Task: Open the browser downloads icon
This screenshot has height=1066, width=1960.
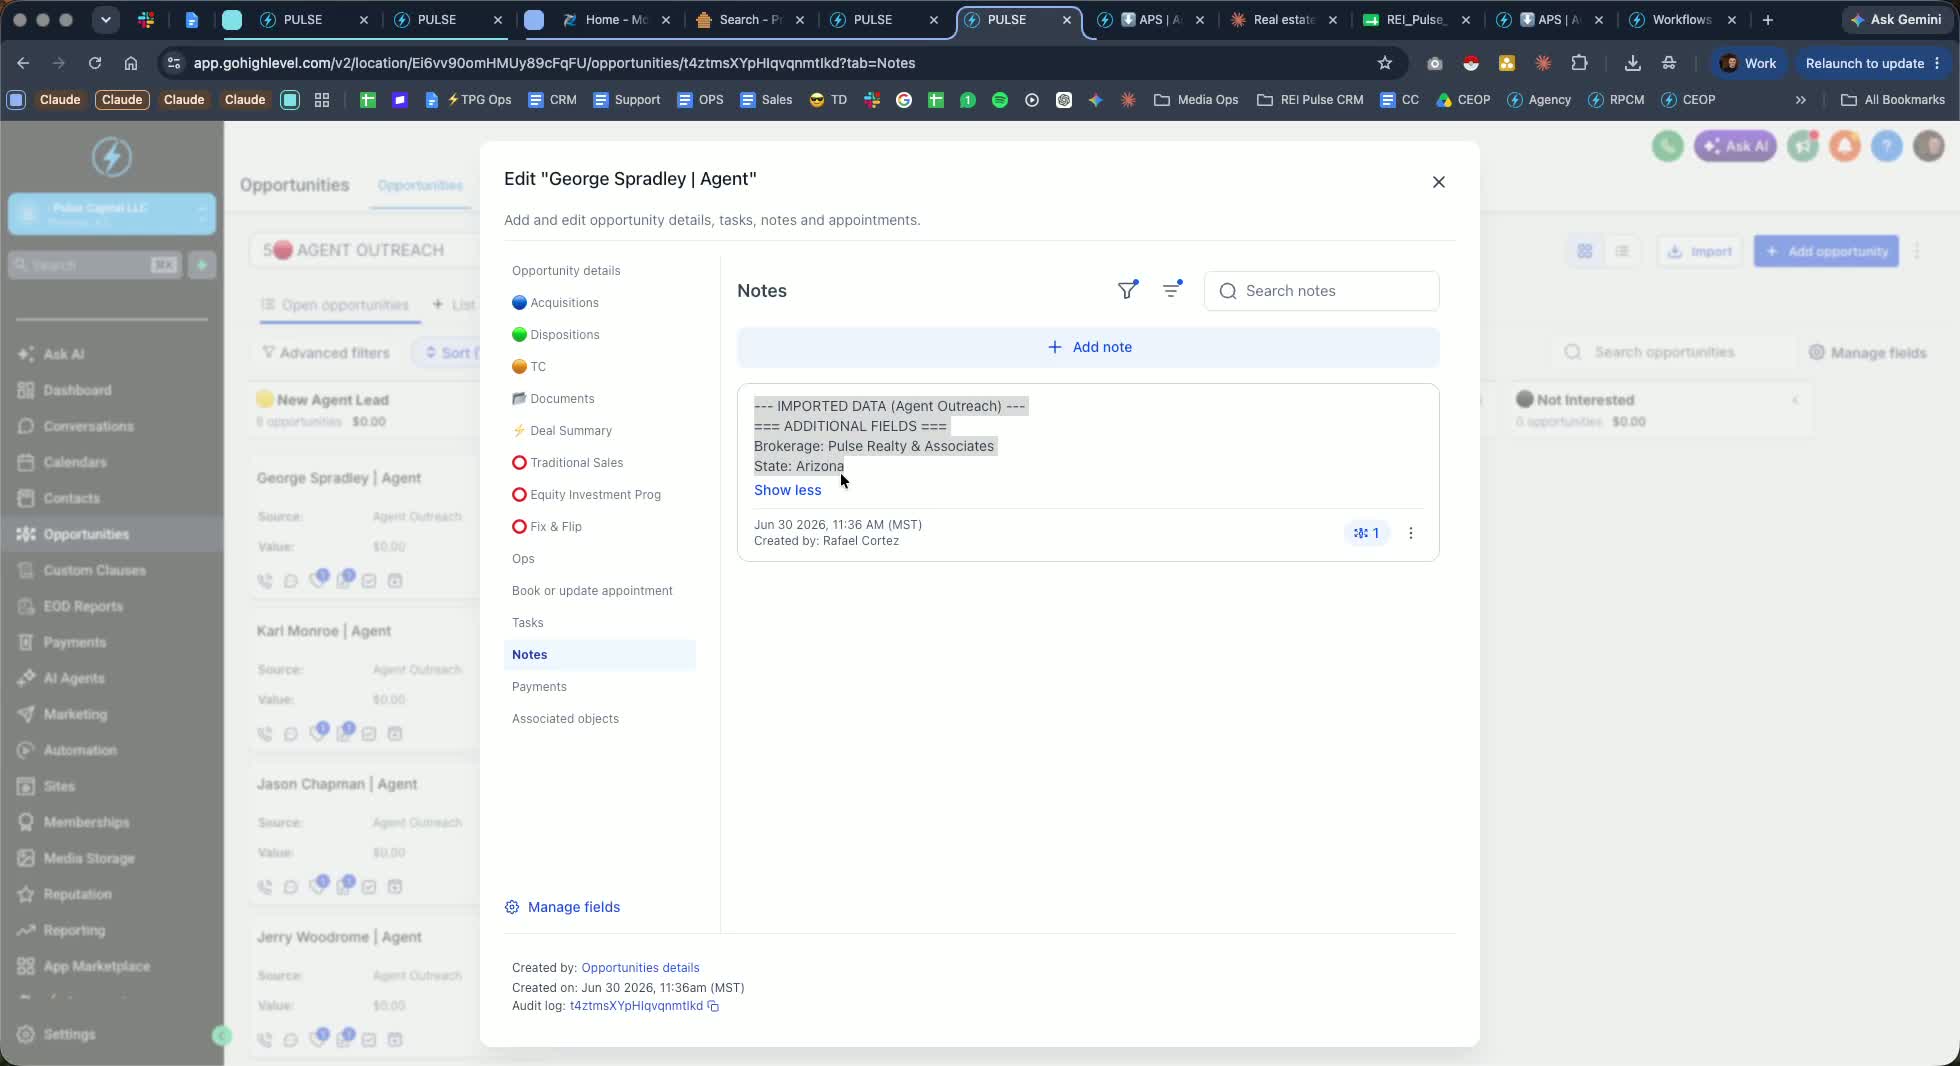Action: pos(1633,63)
